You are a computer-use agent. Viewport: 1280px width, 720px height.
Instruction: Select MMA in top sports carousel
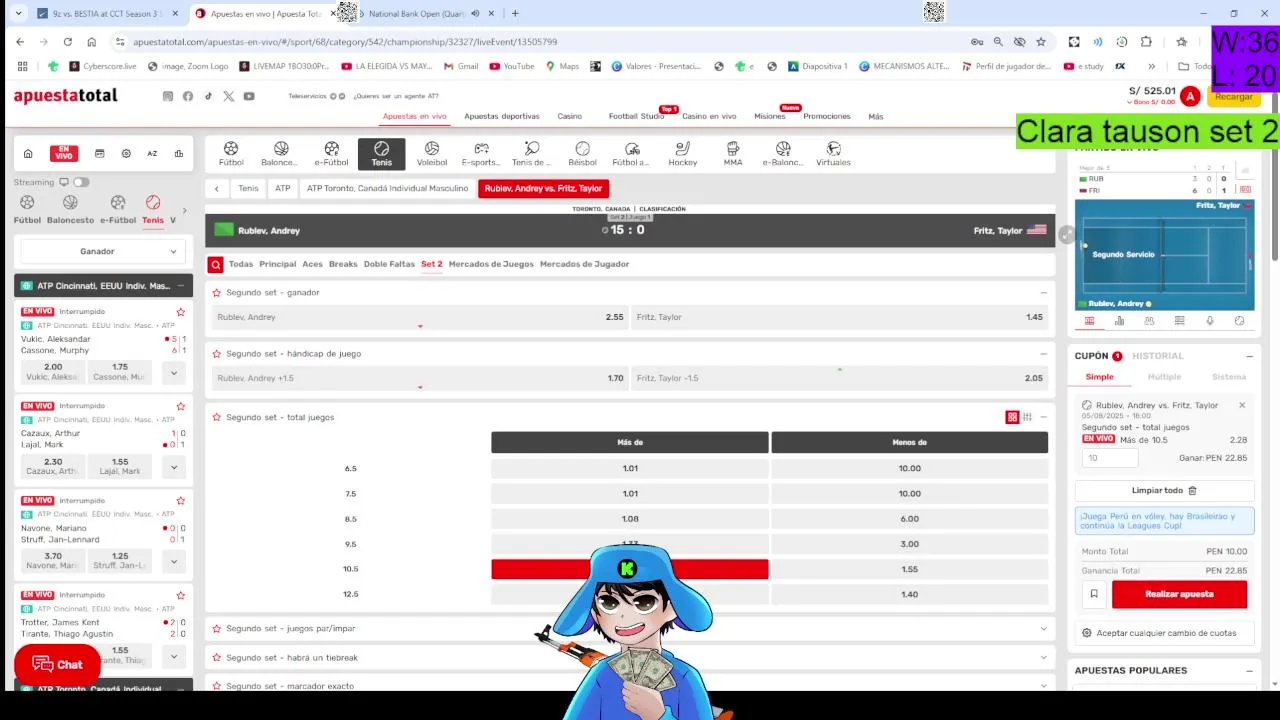point(733,154)
